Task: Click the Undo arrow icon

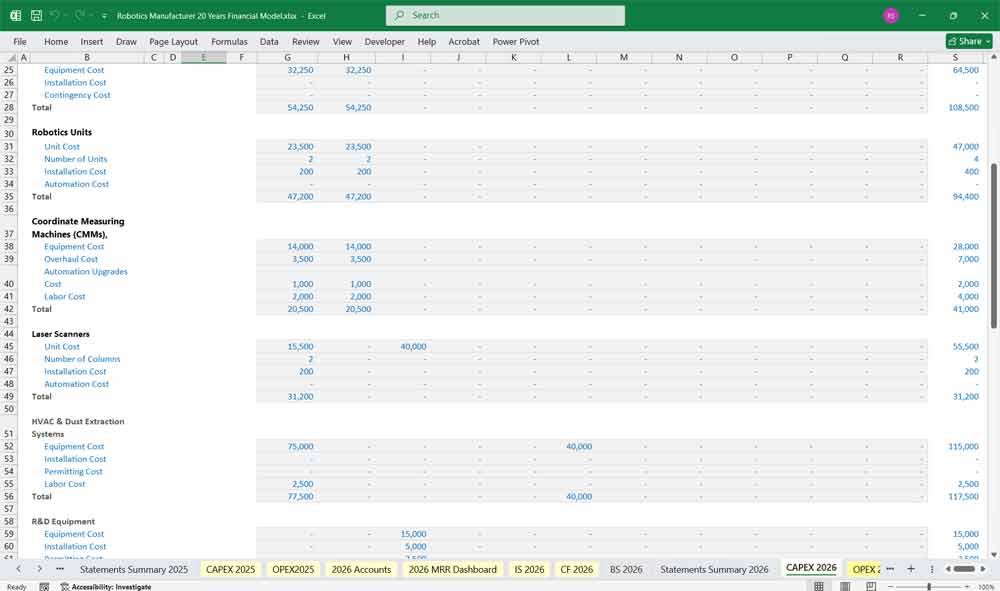Action: 55,16
